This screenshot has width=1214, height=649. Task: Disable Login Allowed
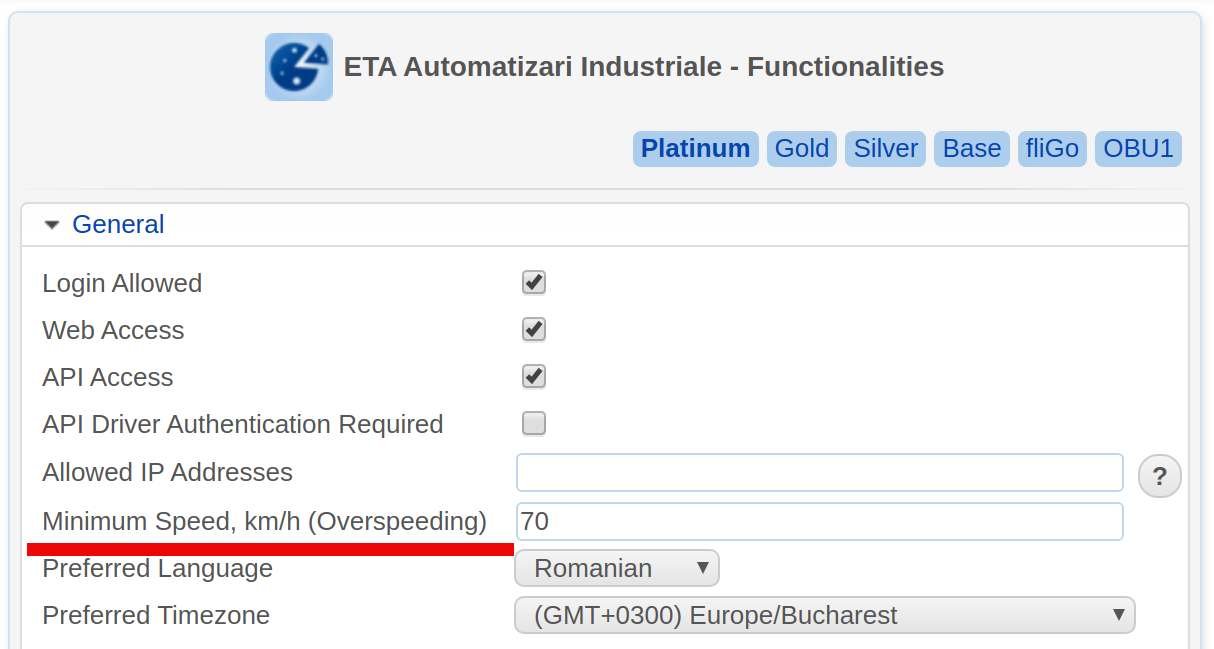tap(533, 282)
